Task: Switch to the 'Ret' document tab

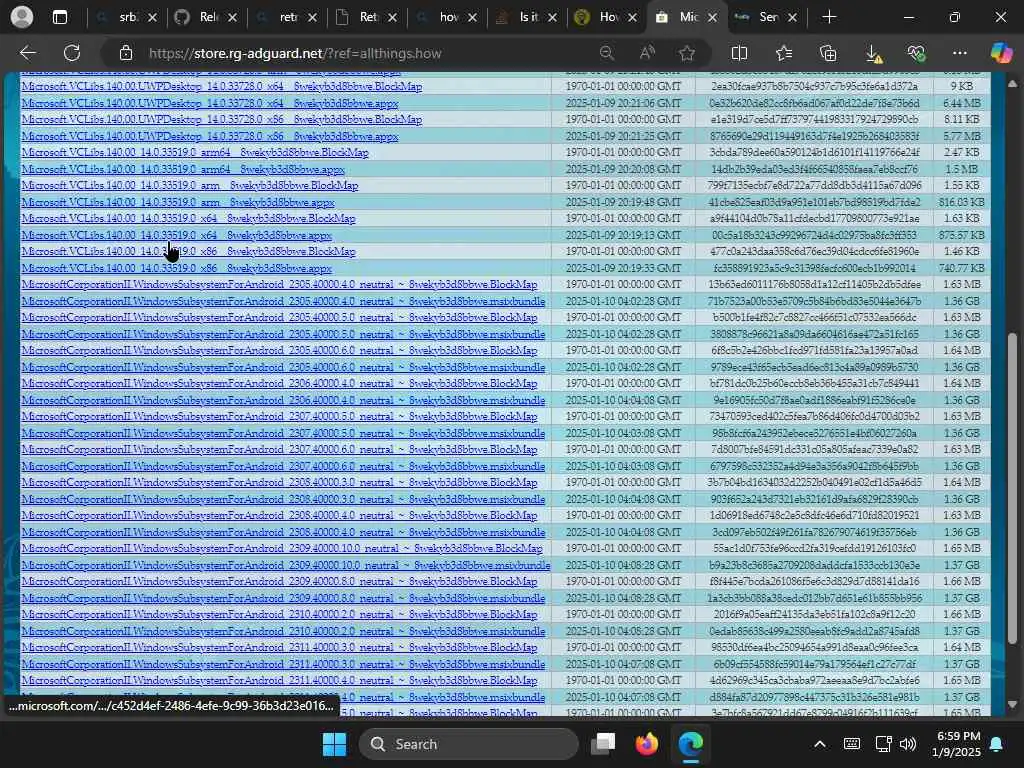Action: [x=367, y=18]
